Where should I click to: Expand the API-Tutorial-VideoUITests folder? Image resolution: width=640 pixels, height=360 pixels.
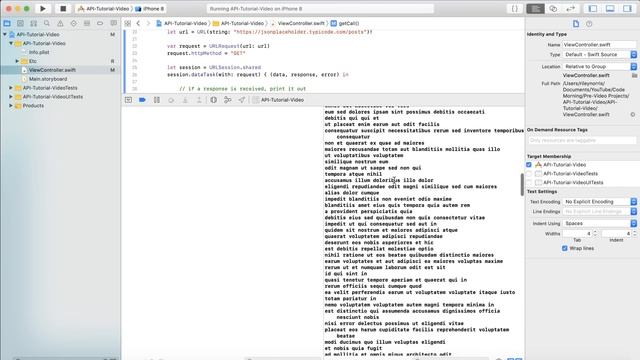(x=11, y=97)
